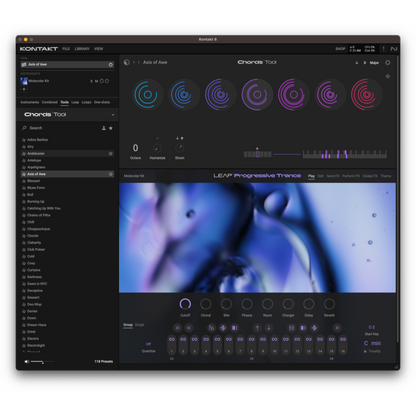The image size is (416, 416).
Task: Click the teal first chord disc
Action: 148,95
